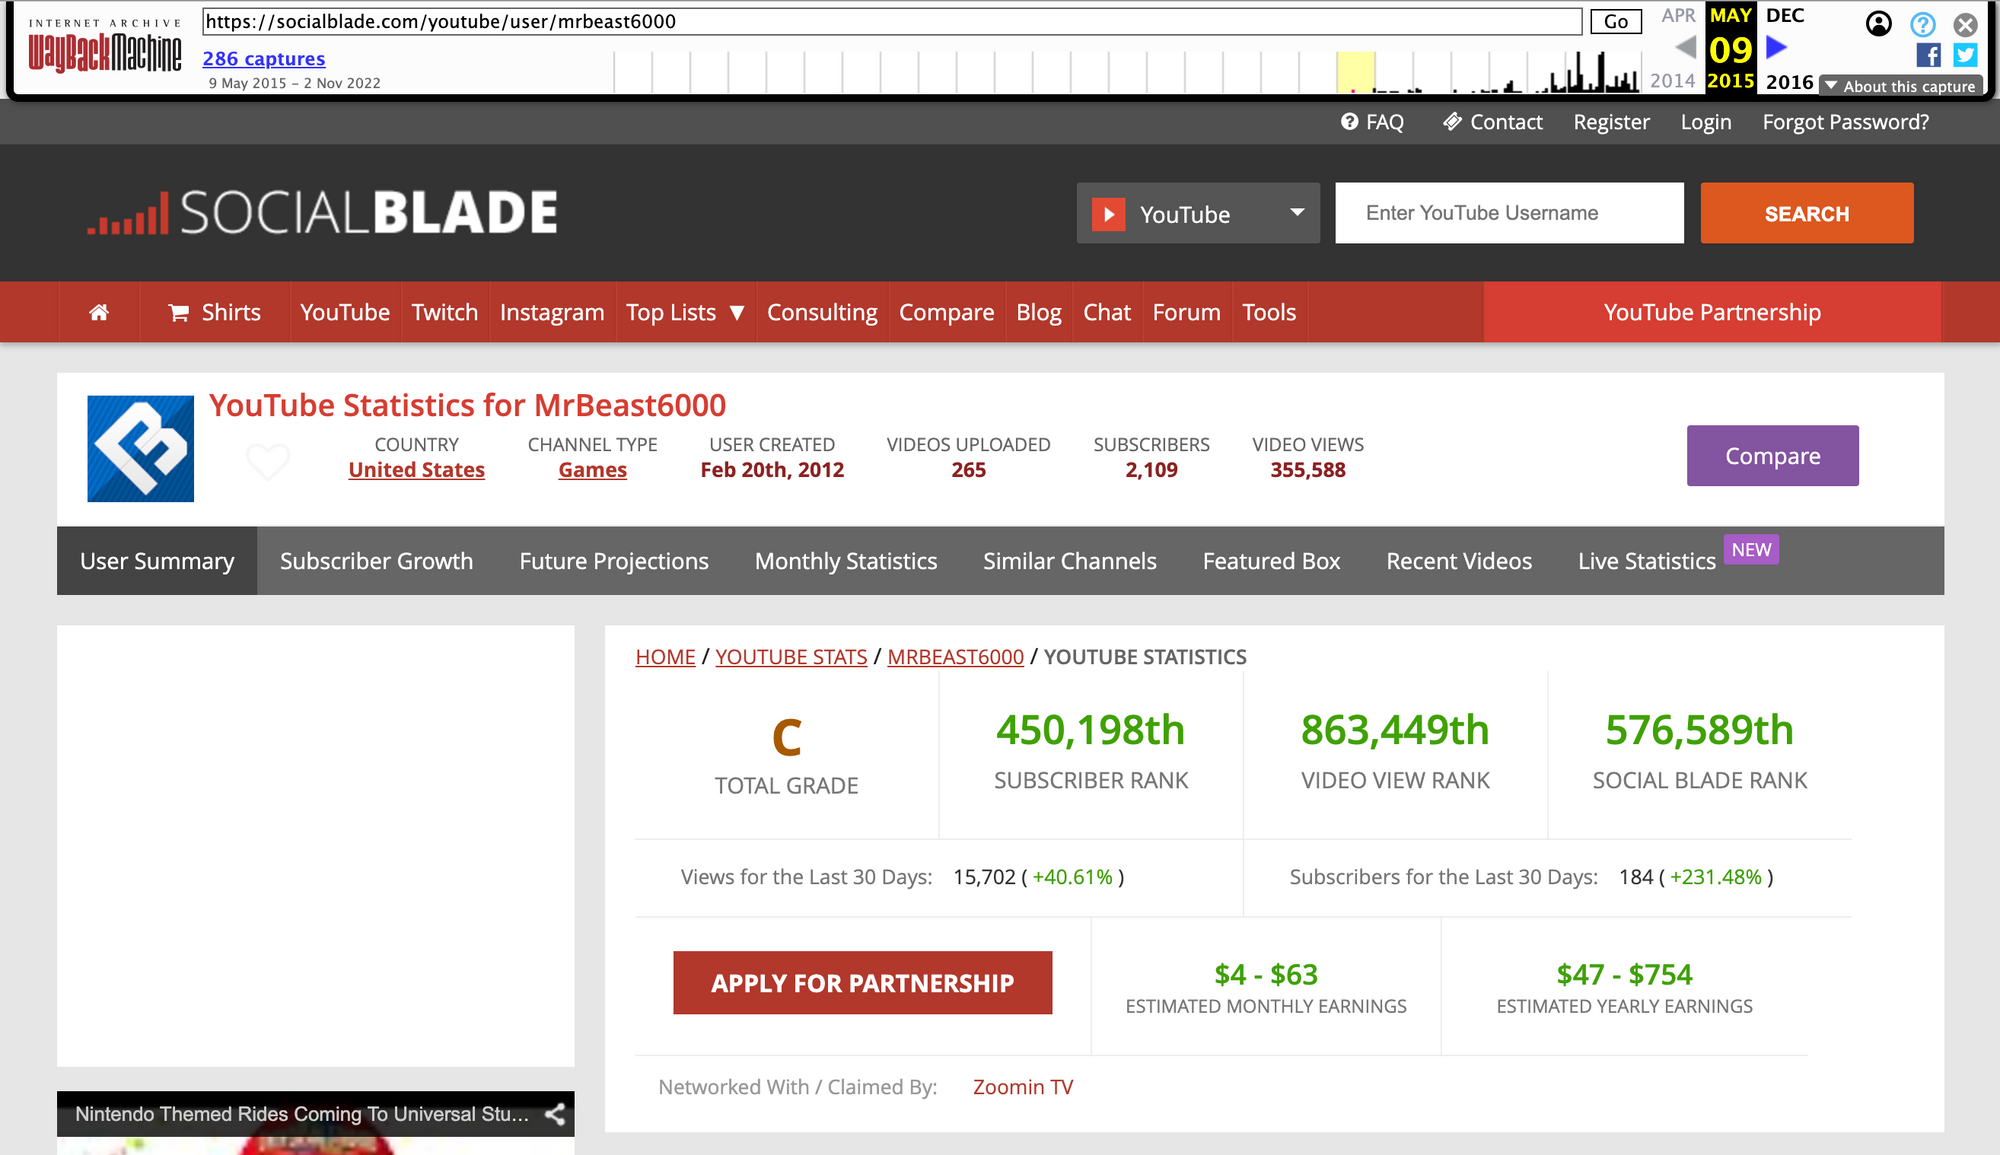Open the Shirts menu item
Screen dimensions: 2000x1155
tap(215, 313)
